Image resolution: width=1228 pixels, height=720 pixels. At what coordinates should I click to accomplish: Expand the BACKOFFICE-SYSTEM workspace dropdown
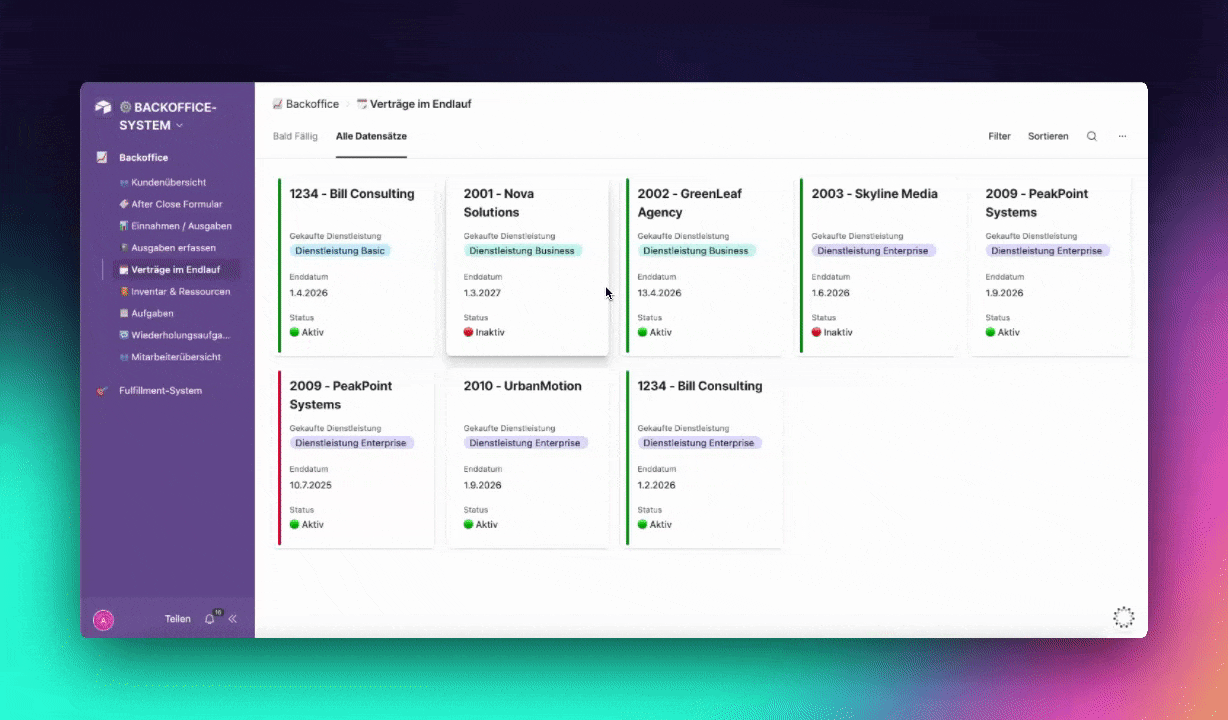click(180, 126)
